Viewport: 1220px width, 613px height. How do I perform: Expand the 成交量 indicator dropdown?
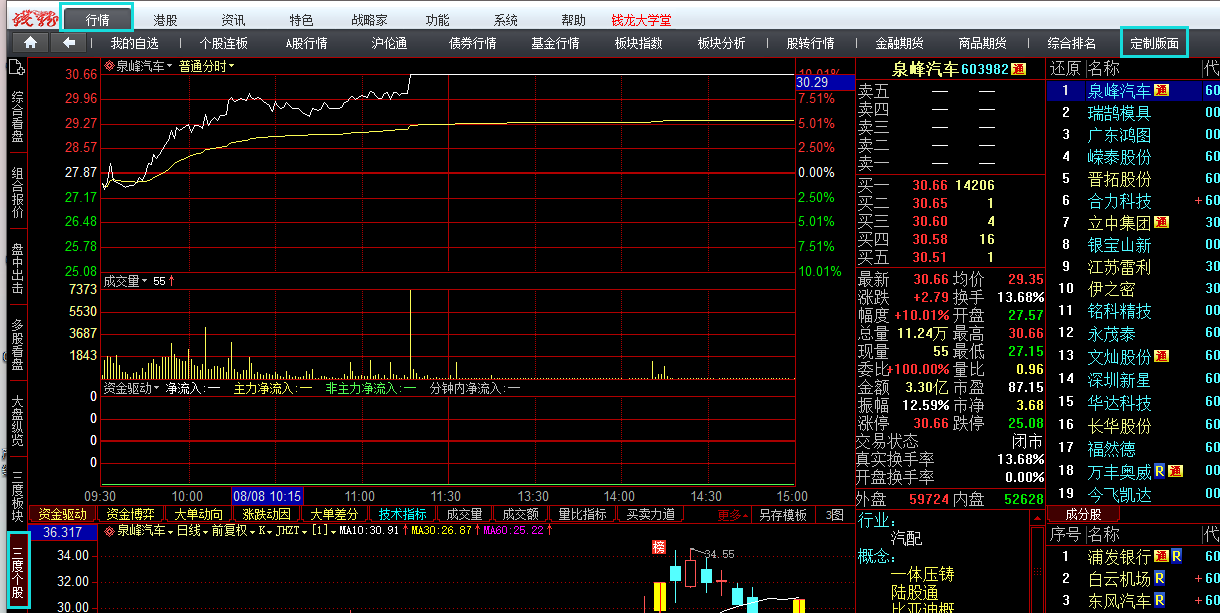coord(145,282)
